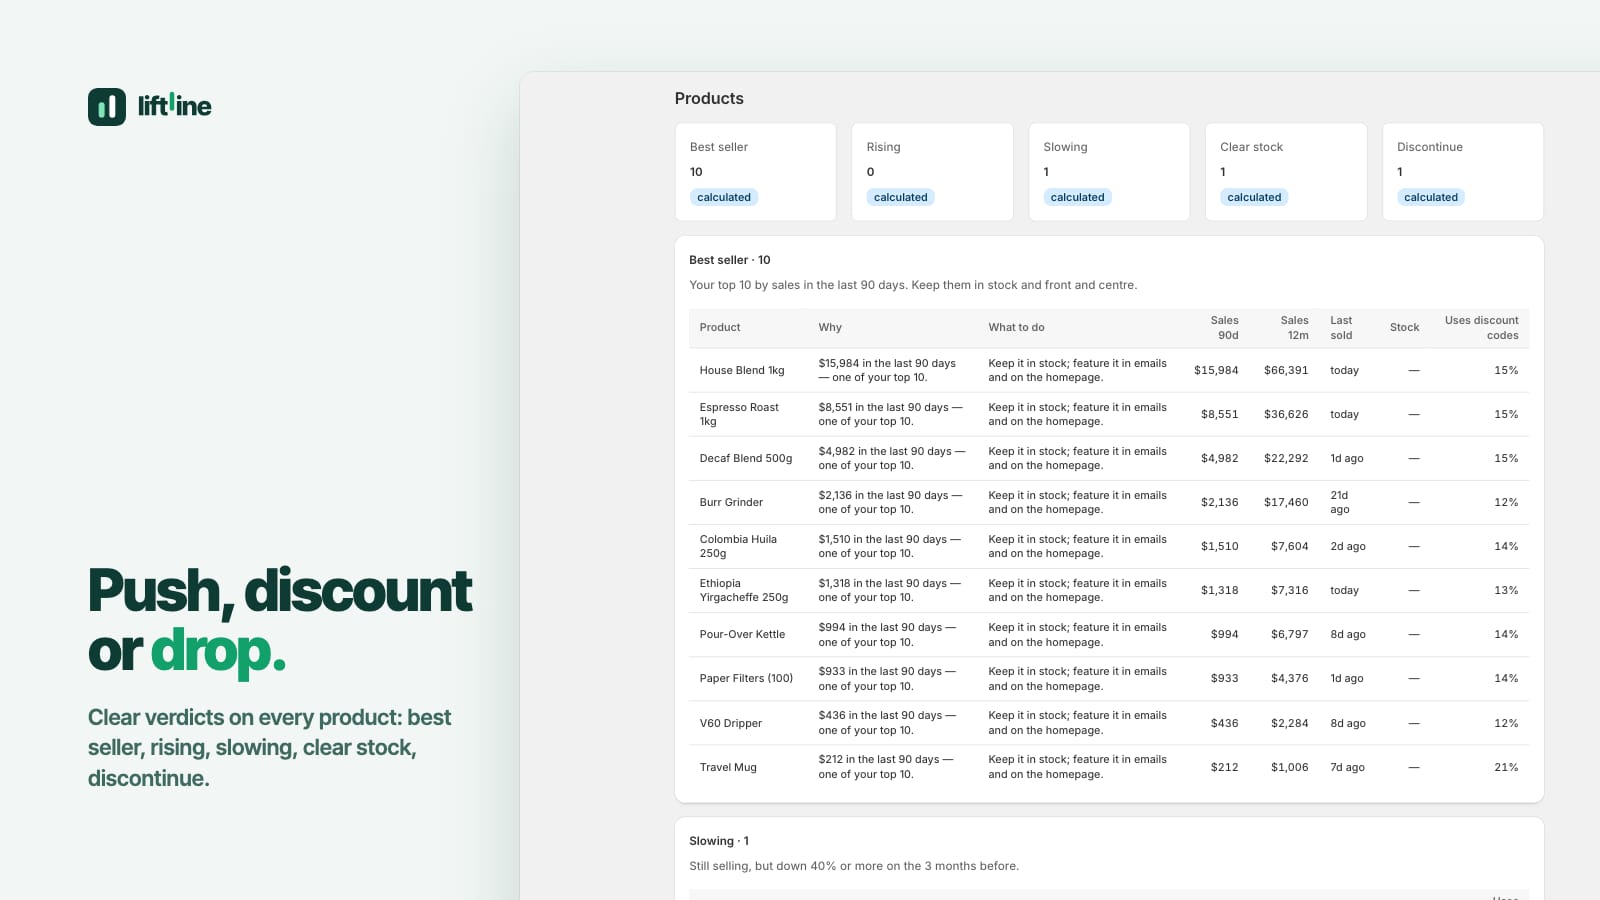Open the Rising summary card
The height and width of the screenshot is (900, 1600).
[x=932, y=172]
